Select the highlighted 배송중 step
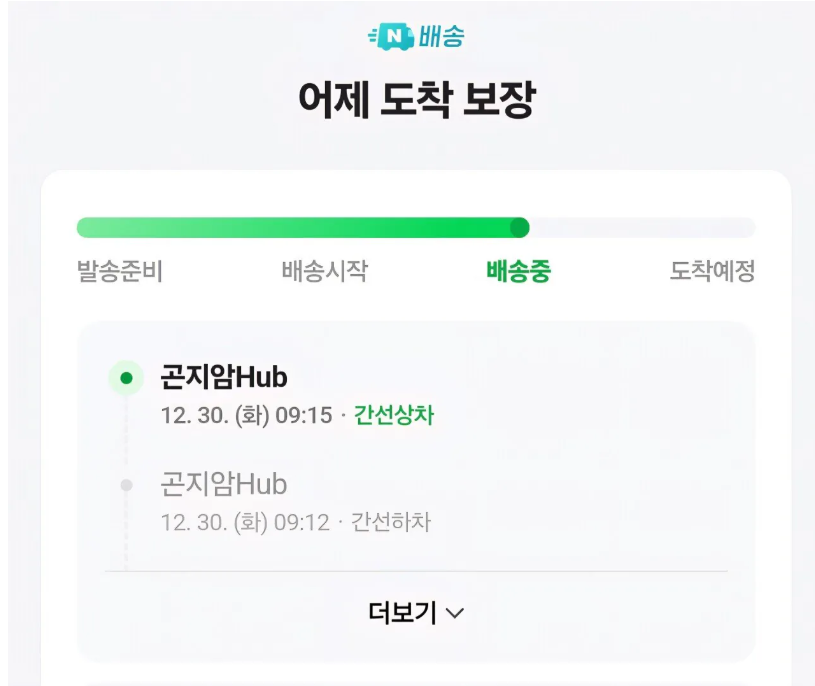This screenshot has height=686, width=815. 518,271
